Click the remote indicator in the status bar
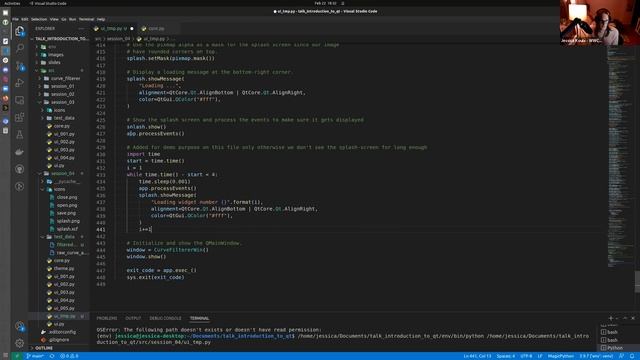The width and height of the screenshot is (640, 360). [17, 356]
